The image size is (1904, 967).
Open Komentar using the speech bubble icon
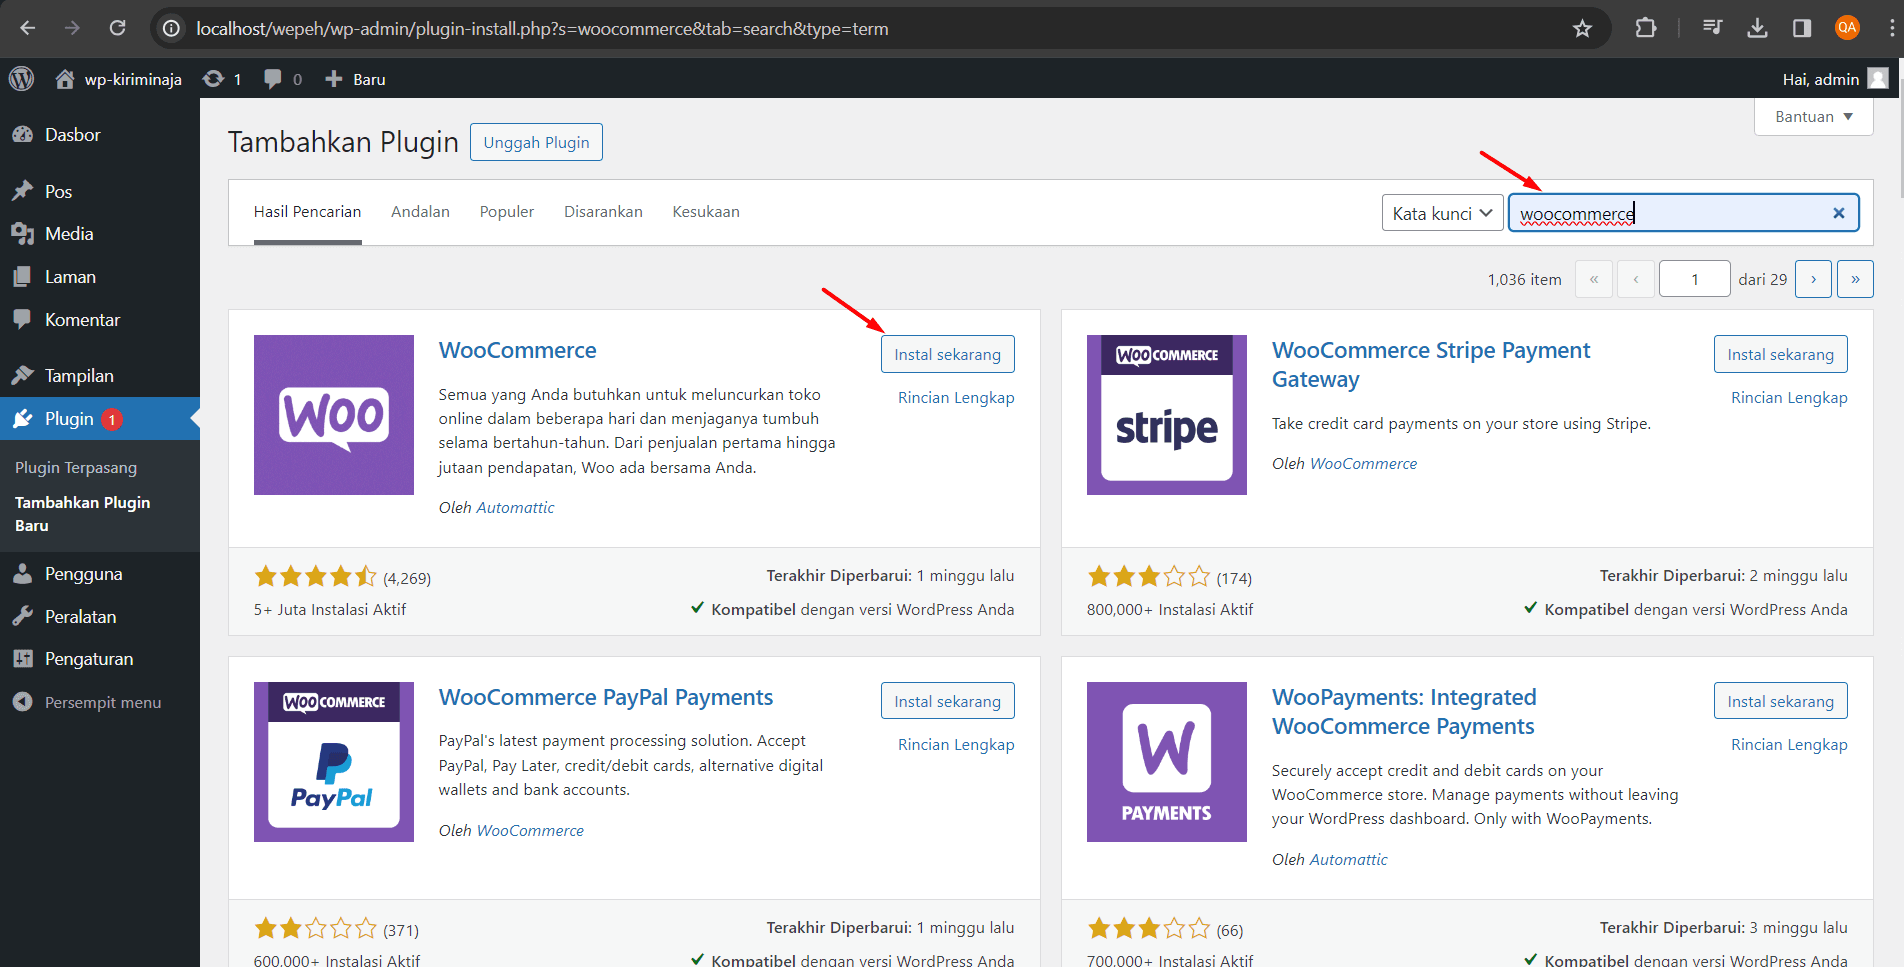[24, 319]
